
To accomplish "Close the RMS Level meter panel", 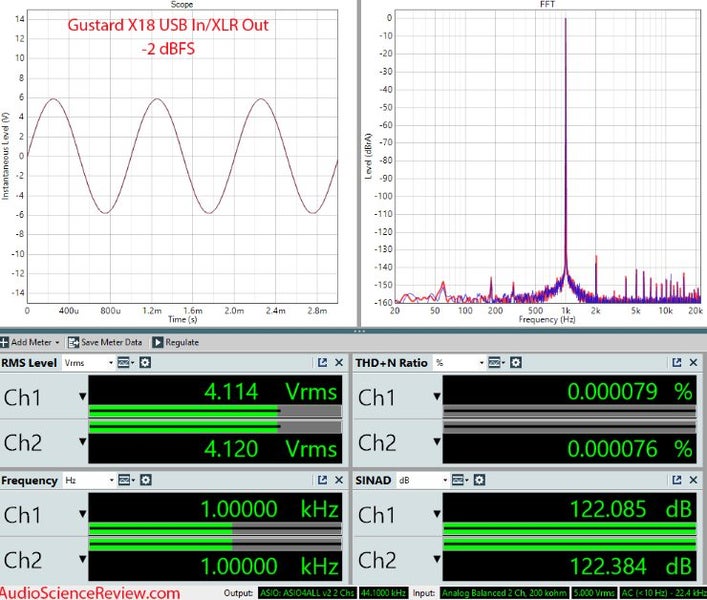I will click(339, 363).
